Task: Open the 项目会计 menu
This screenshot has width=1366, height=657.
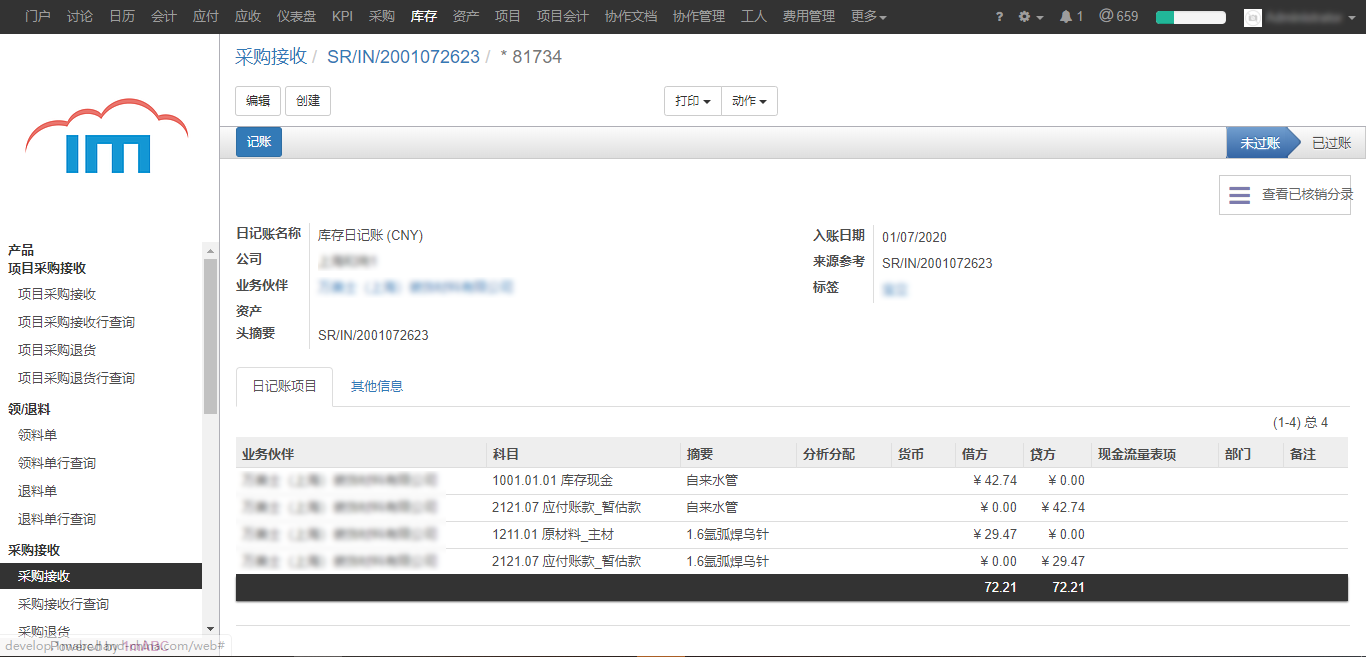Action: point(563,17)
